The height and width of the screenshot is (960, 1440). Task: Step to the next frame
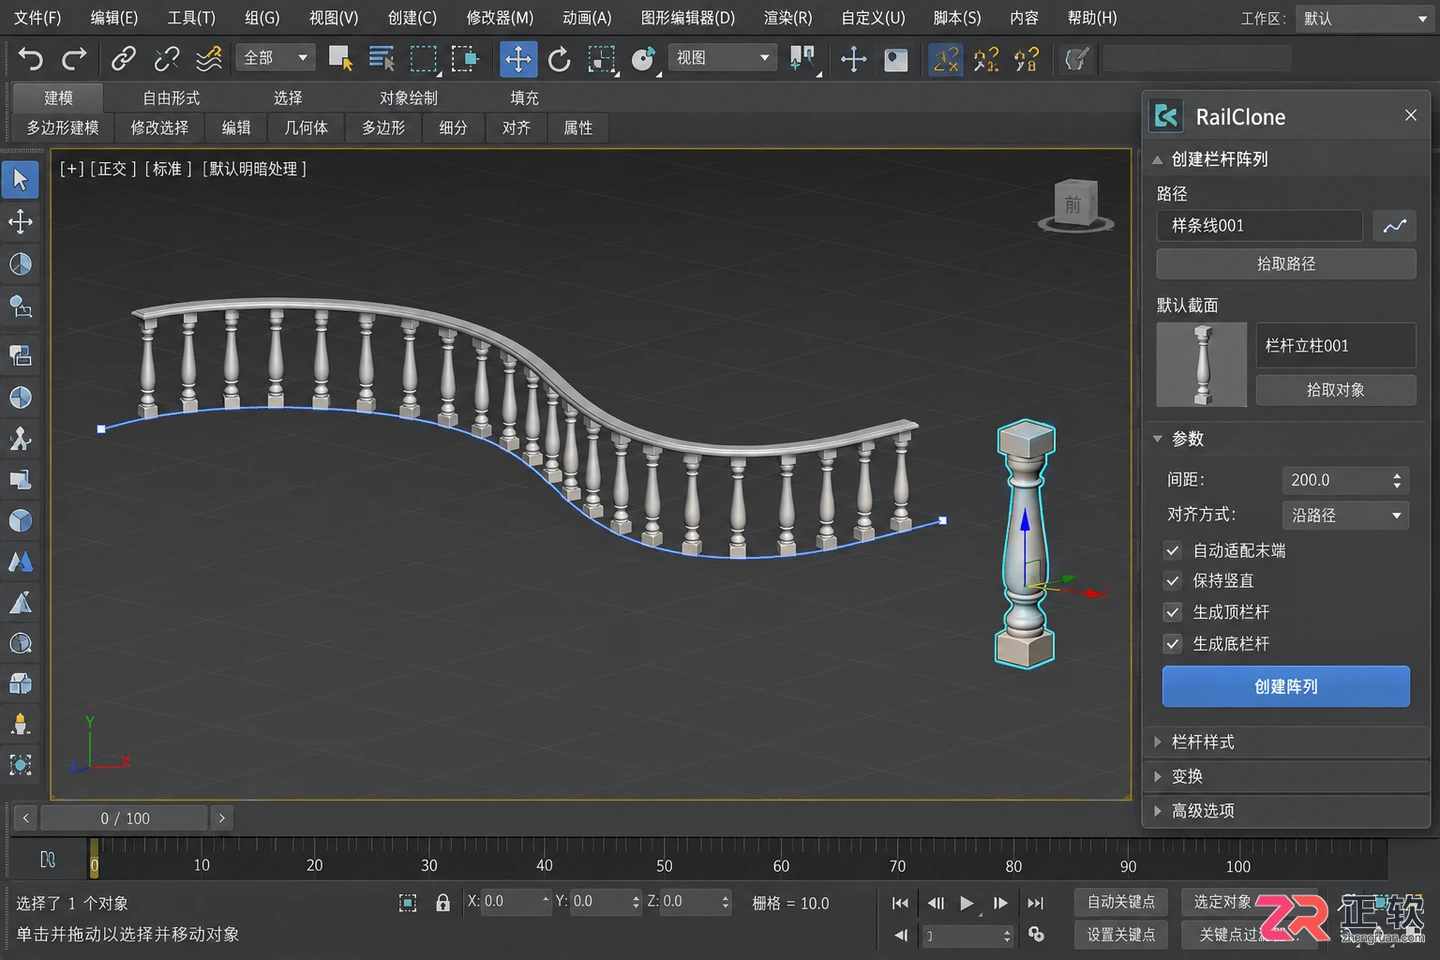coord(1000,903)
